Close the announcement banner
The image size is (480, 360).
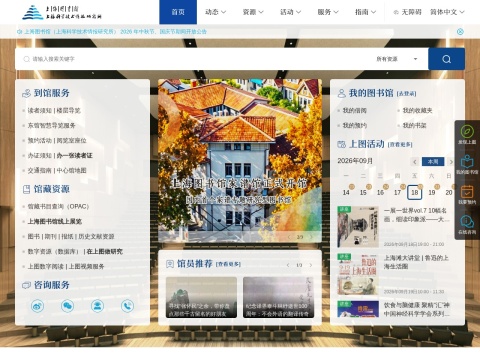click(460, 32)
